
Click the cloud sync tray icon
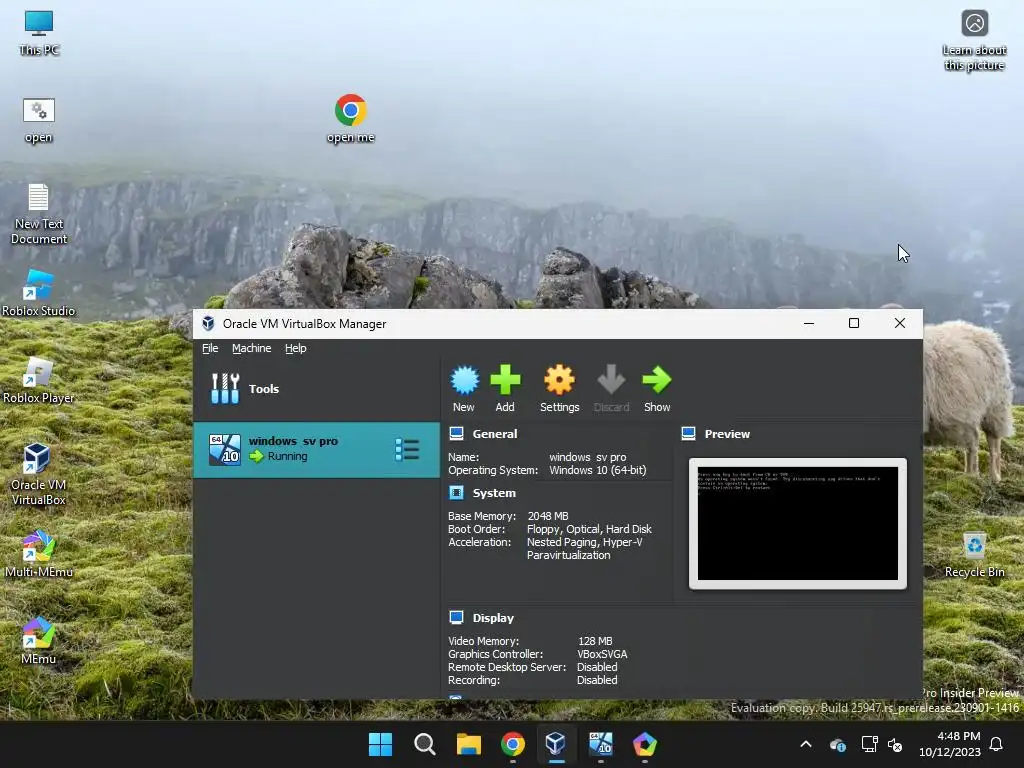[838, 744]
